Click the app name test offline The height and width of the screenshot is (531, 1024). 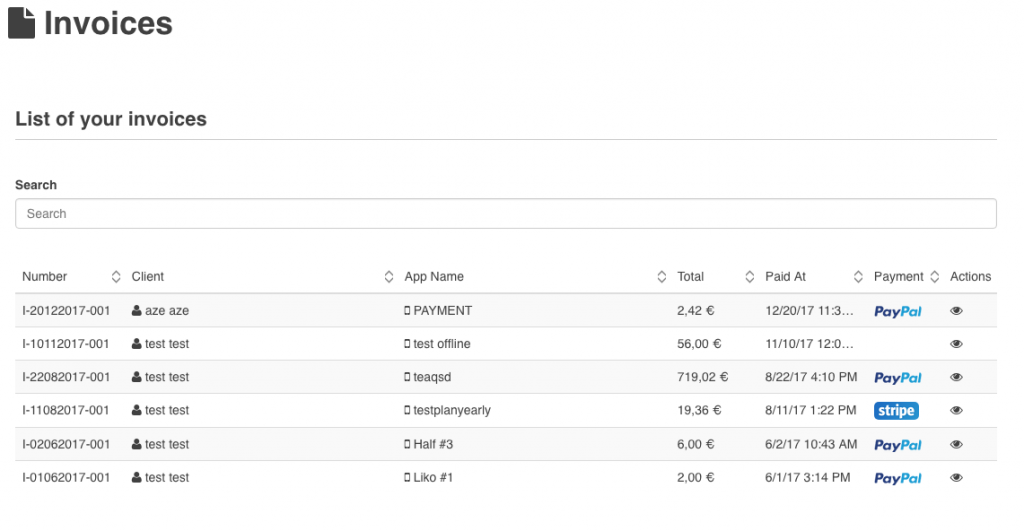(x=441, y=344)
